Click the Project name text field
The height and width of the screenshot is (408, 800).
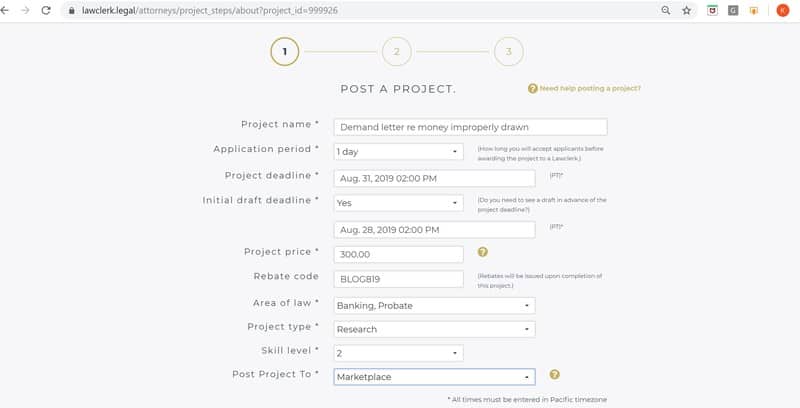pos(470,128)
